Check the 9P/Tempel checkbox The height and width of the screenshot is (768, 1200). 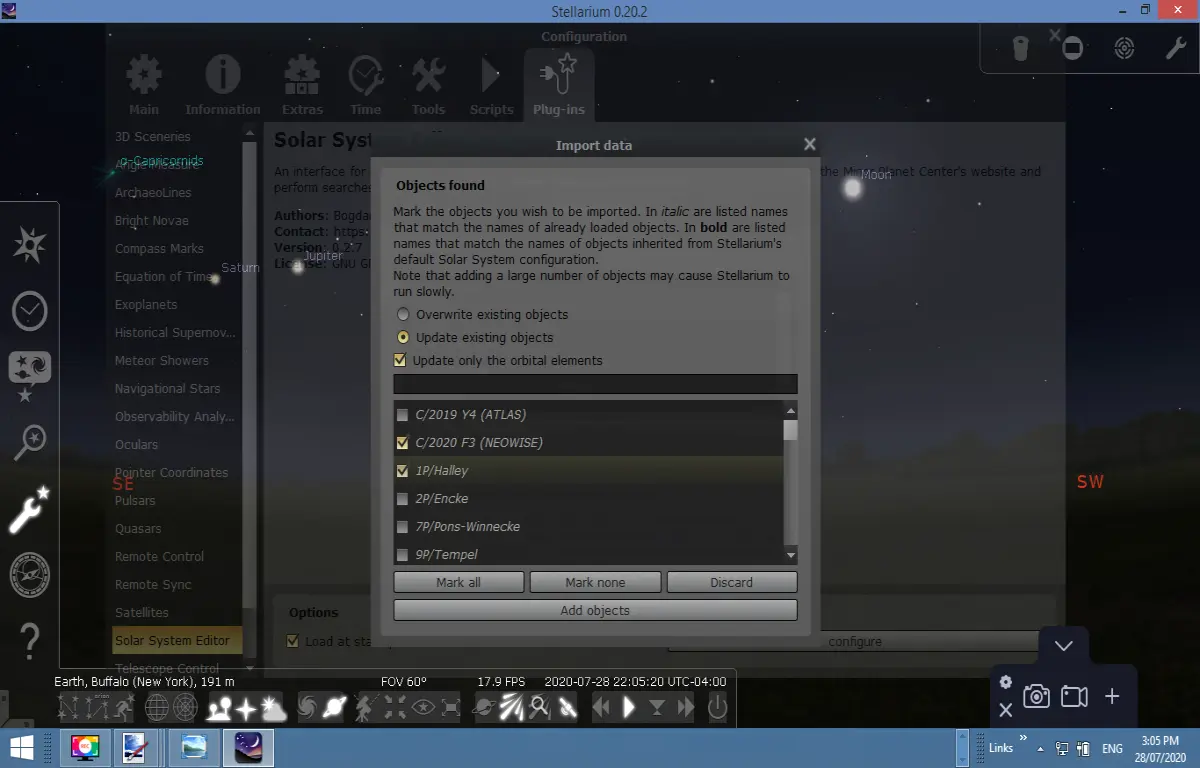point(402,554)
